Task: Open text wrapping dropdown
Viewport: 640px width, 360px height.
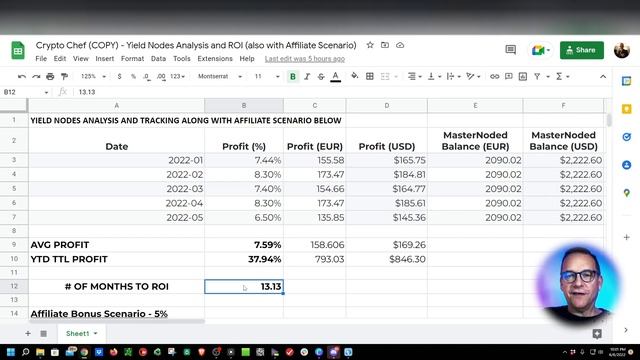Action: click(x=453, y=76)
